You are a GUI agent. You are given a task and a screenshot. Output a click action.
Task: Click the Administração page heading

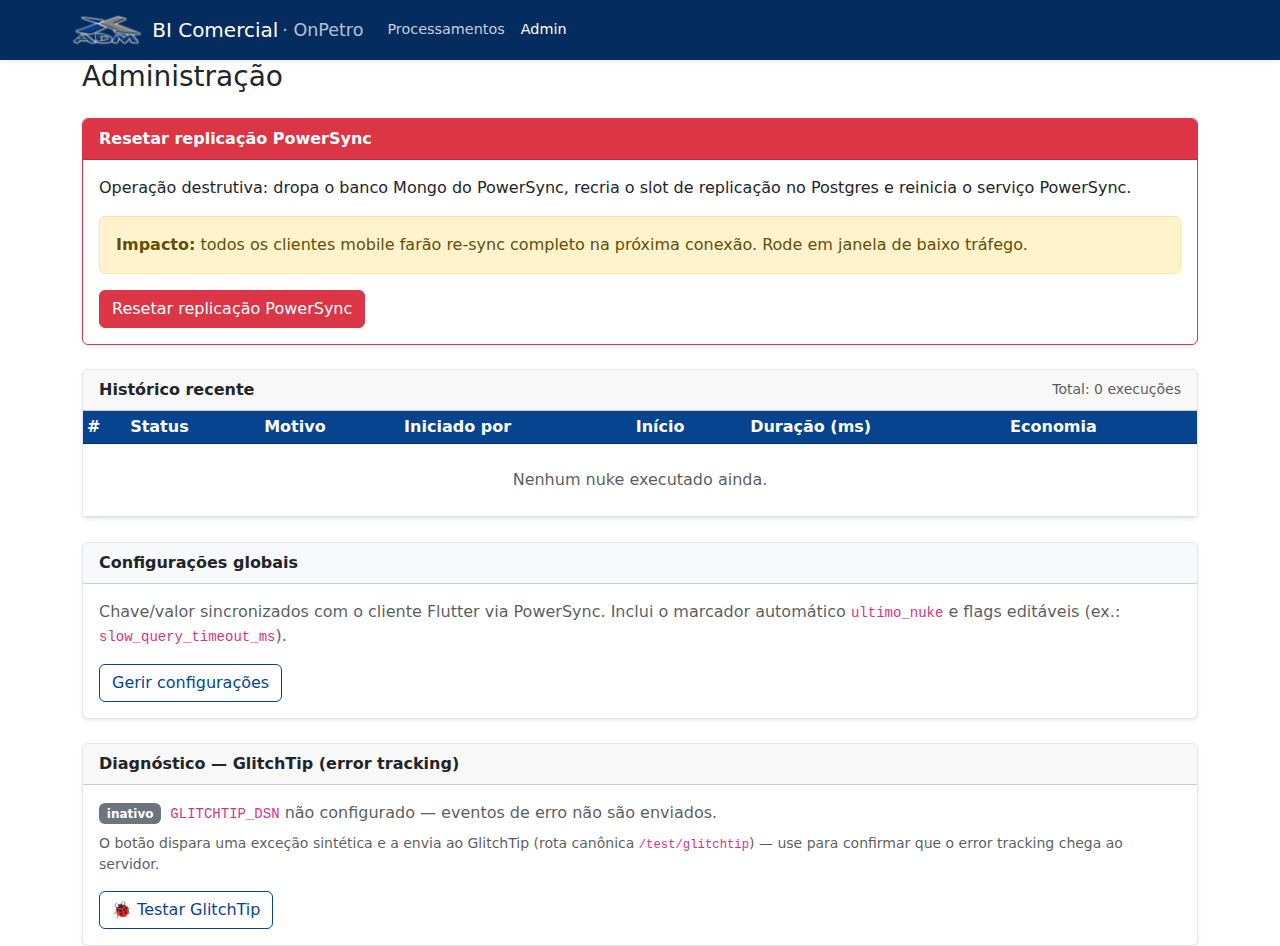tap(182, 77)
